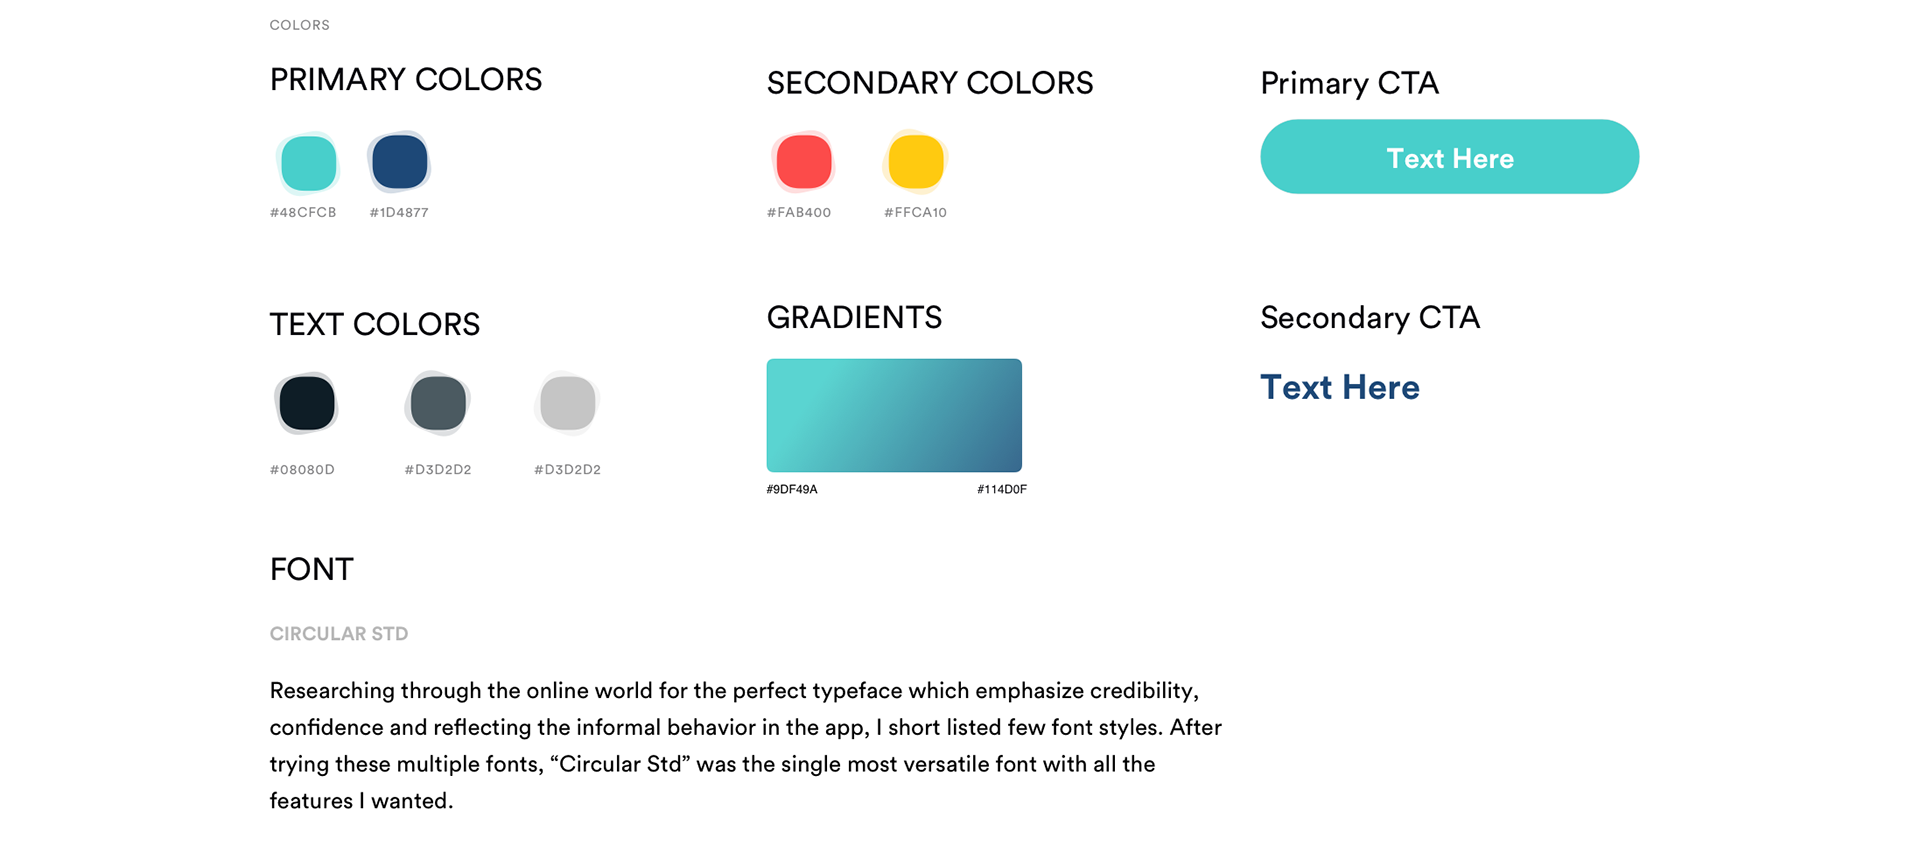
Task: Click the #114D0F gradient end label
Action: pyautogui.click(x=1001, y=489)
